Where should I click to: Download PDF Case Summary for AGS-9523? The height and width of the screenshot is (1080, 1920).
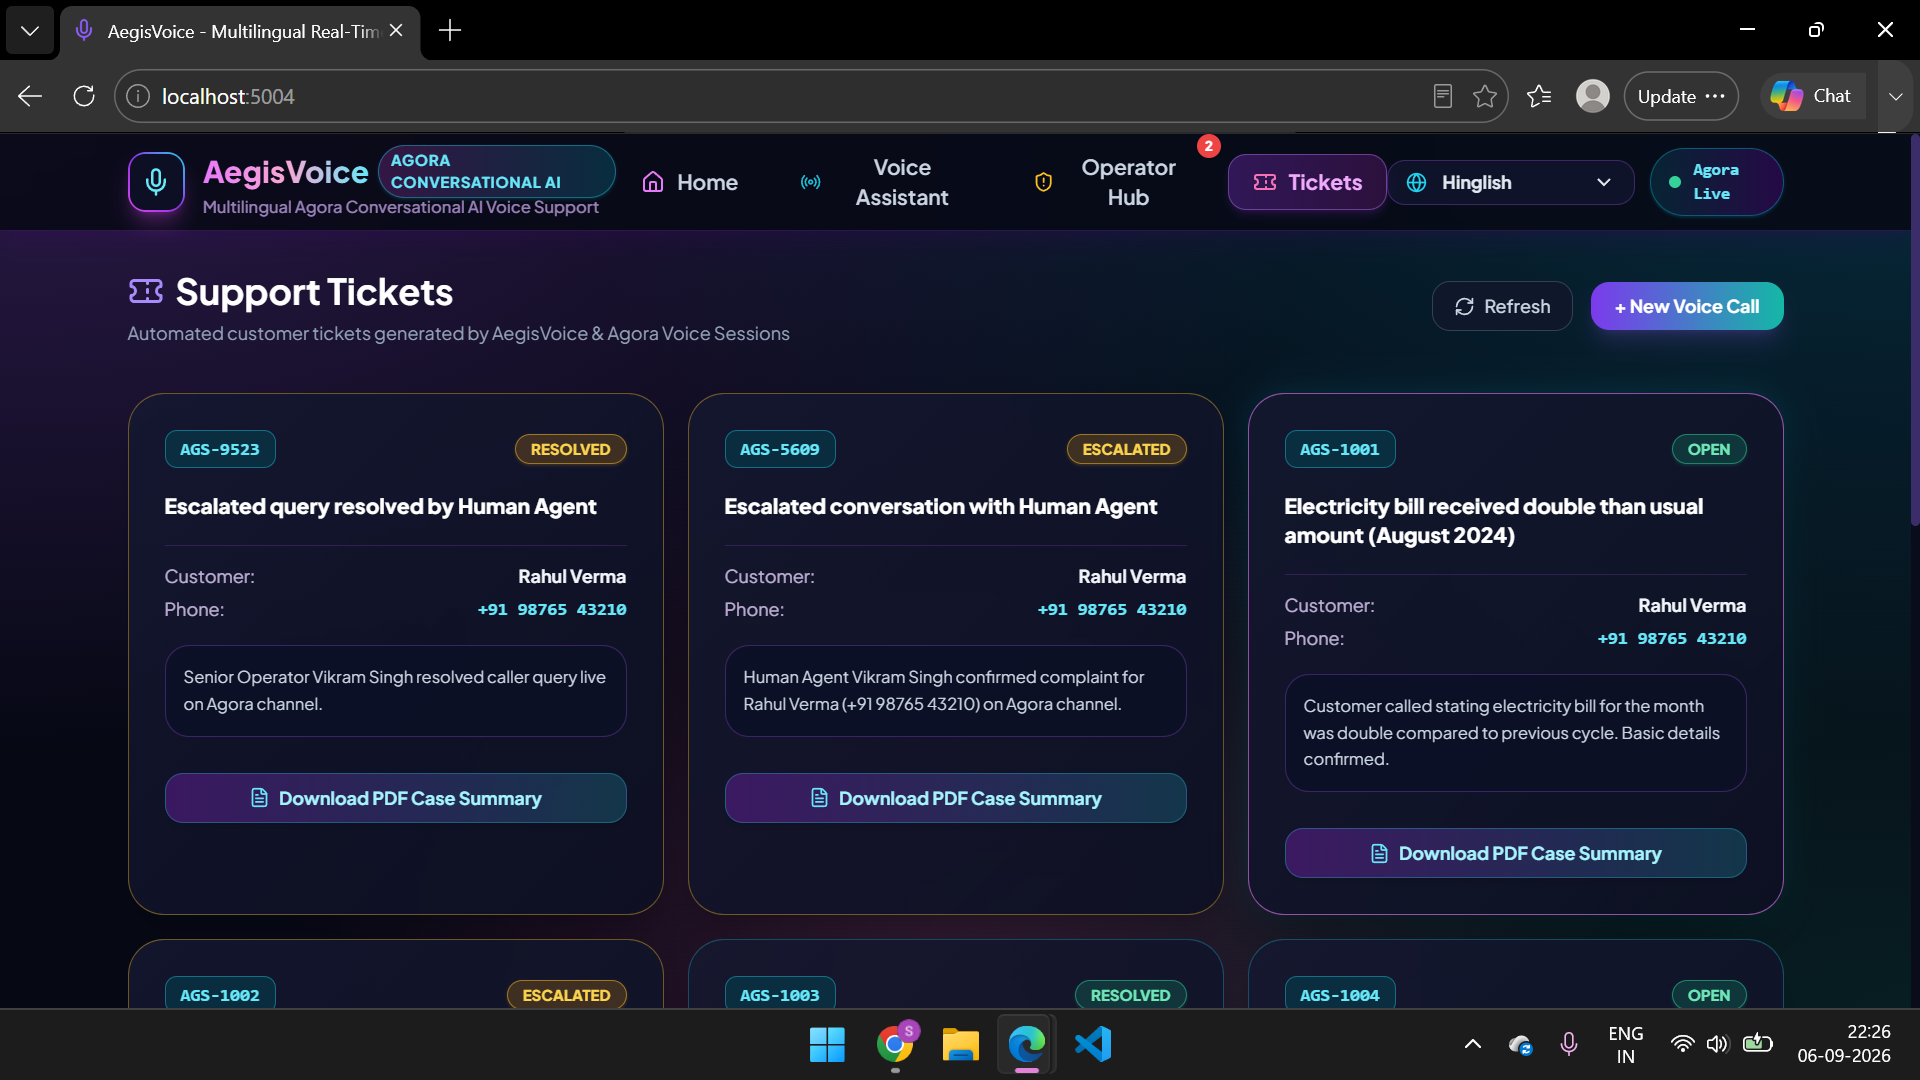click(x=396, y=798)
